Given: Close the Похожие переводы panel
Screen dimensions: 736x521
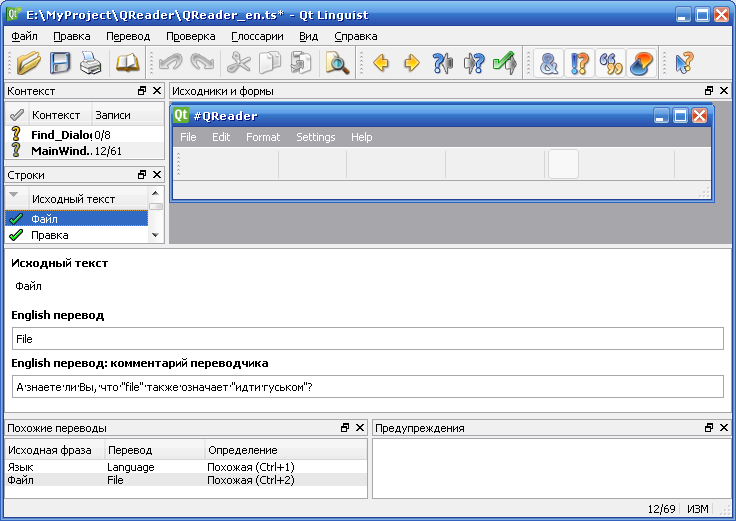Looking at the screenshot, I should click(360, 428).
